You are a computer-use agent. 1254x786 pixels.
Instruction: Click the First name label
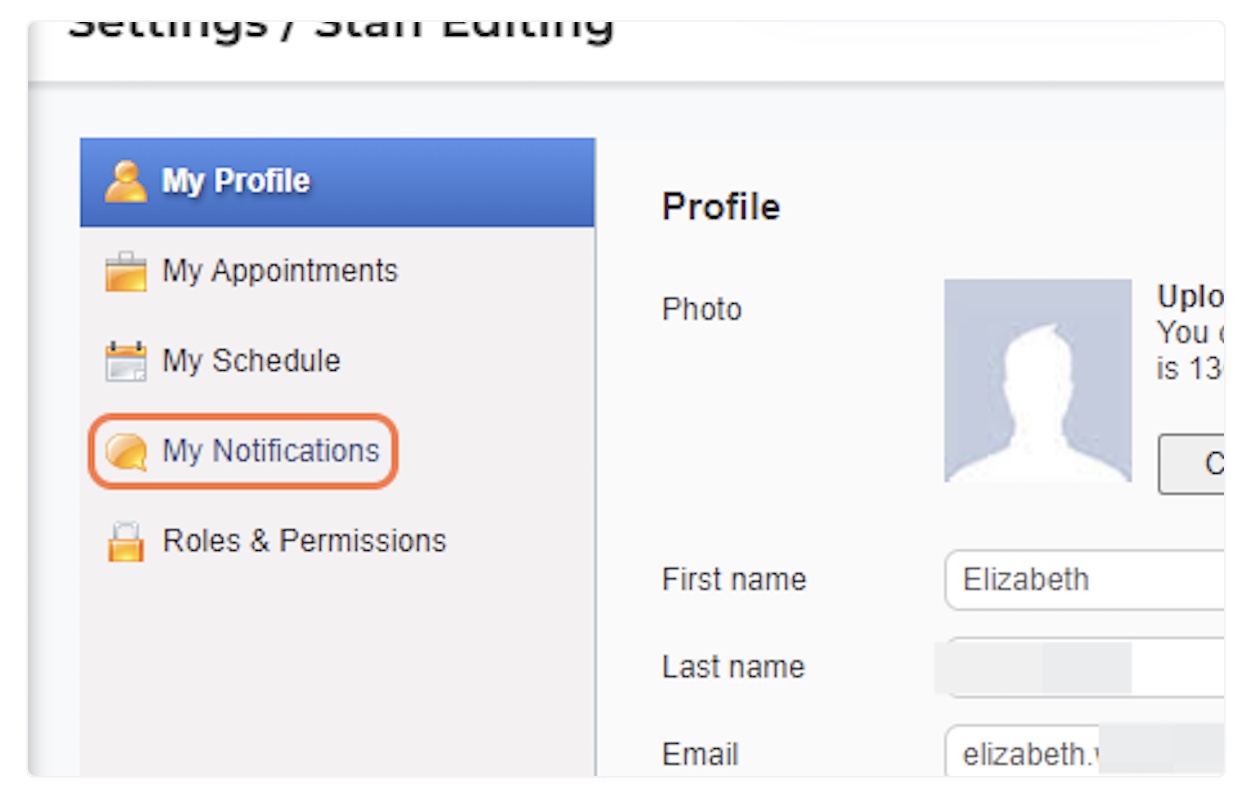point(734,579)
